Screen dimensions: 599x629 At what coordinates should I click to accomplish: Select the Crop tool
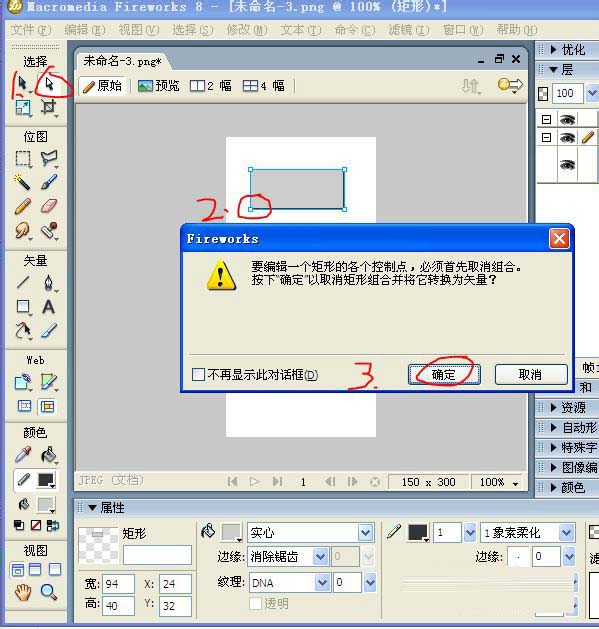pos(49,108)
